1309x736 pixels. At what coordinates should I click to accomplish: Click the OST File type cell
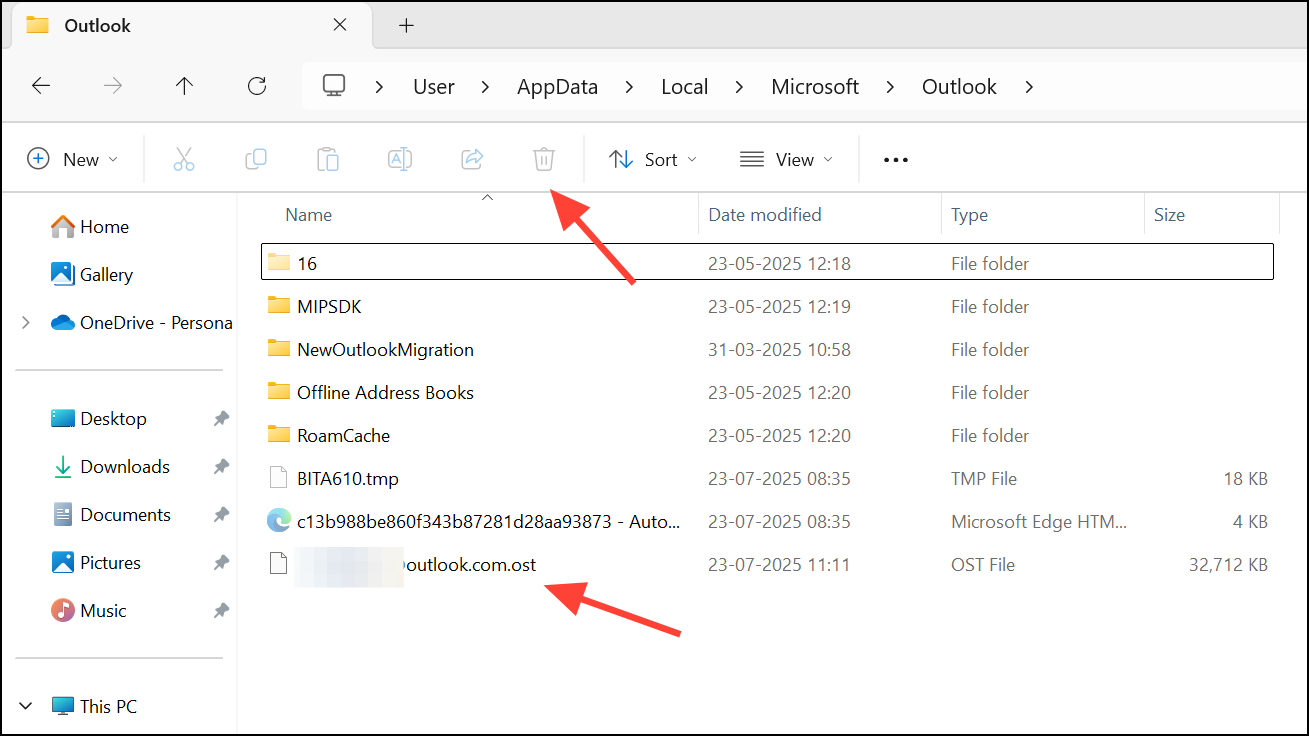click(x=983, y=565)
